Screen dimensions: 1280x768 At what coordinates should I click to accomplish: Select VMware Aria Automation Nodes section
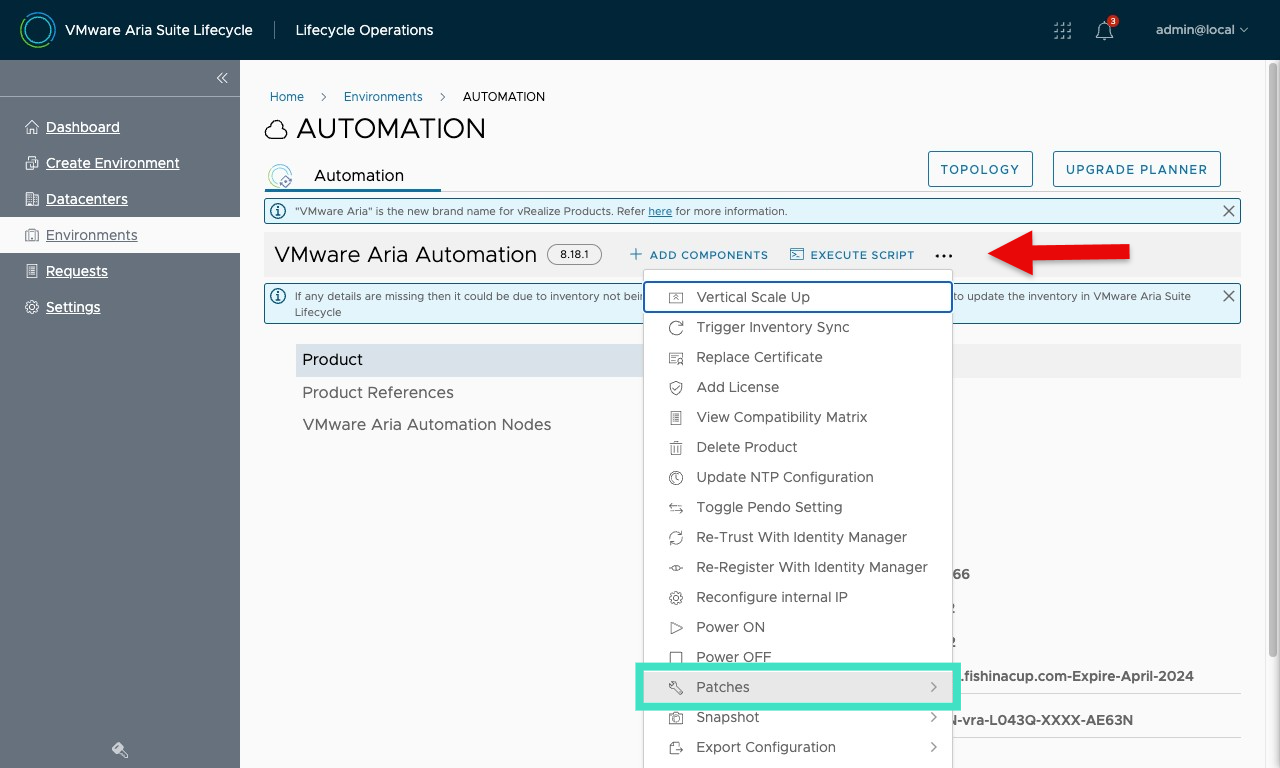click(427, 424)
